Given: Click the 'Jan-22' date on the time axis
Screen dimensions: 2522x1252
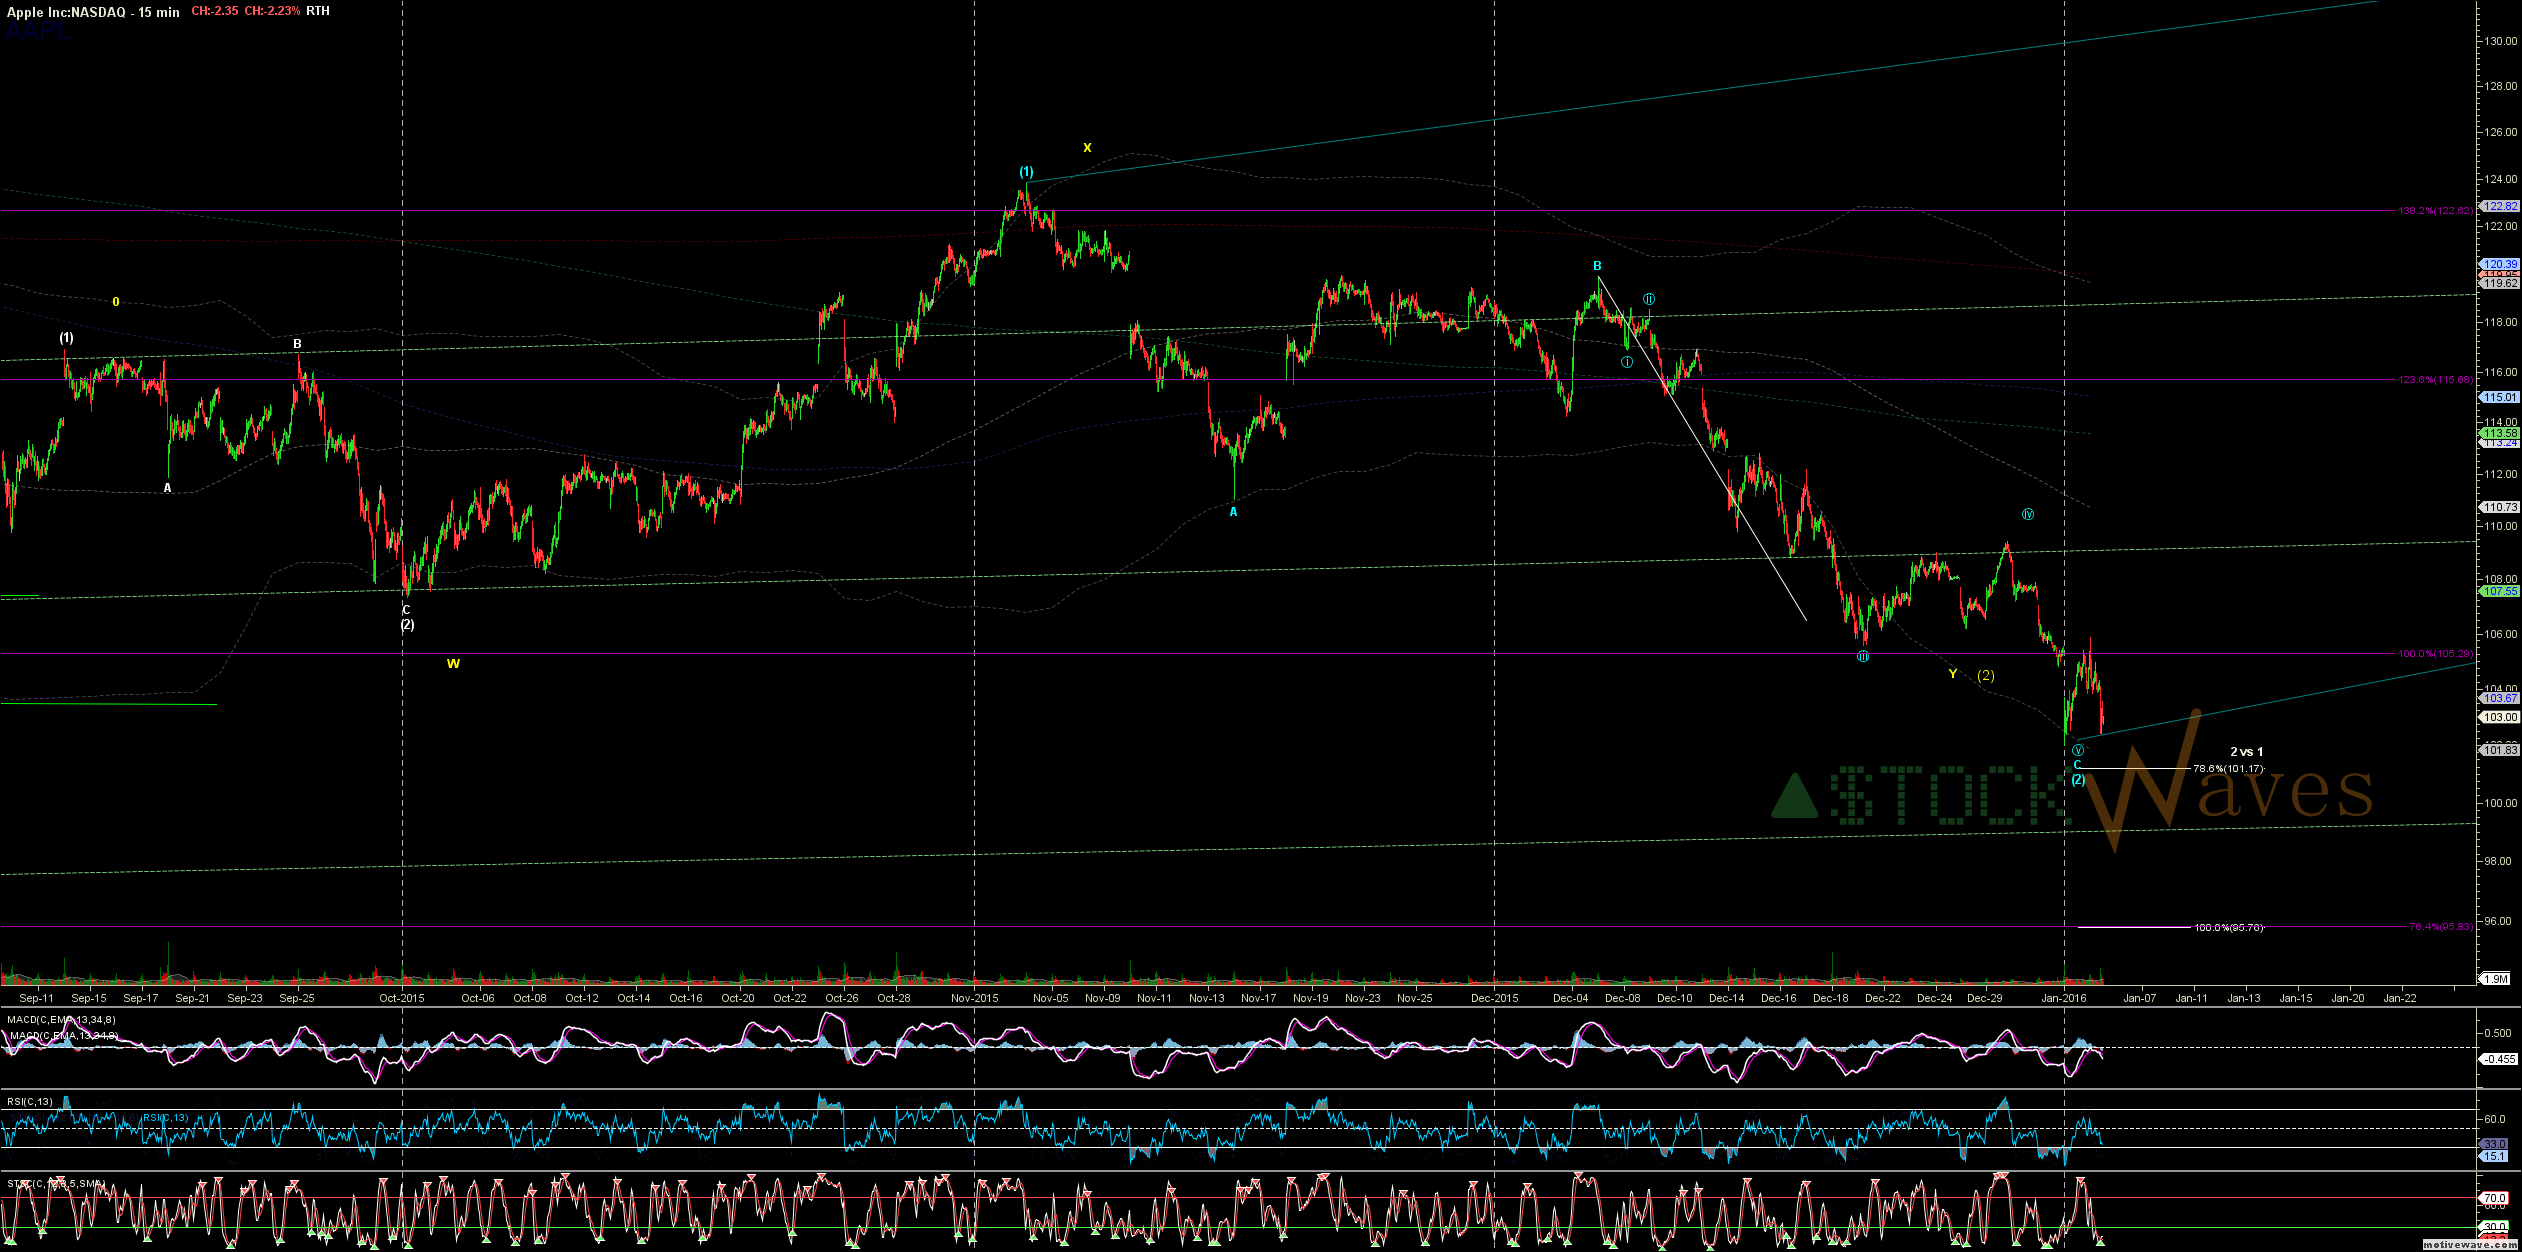Looking at the screenshot, I should coord(2400,998).
